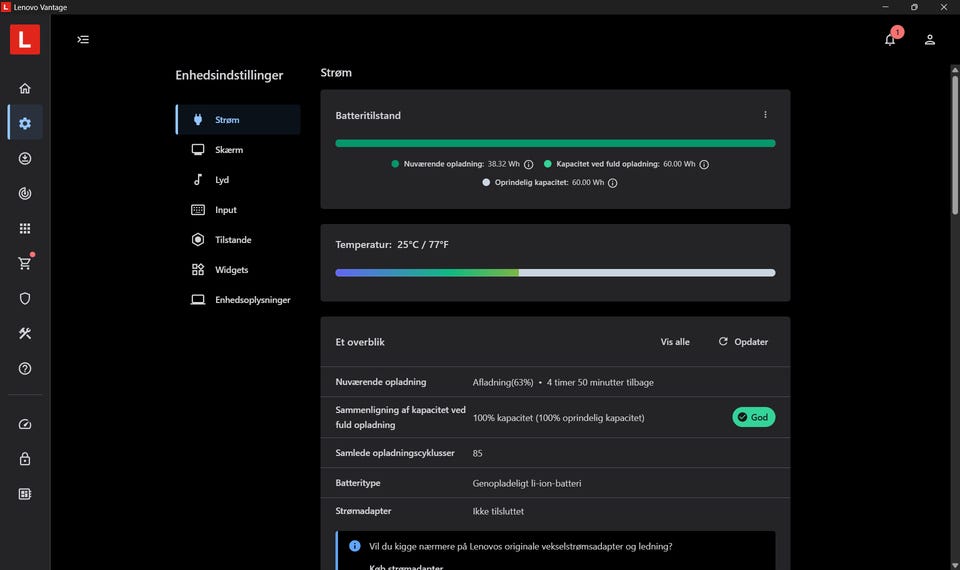This screenshot has height=570, width=960.
Task: Select Tilstande in settings menu
Action: tap(238, 239)
